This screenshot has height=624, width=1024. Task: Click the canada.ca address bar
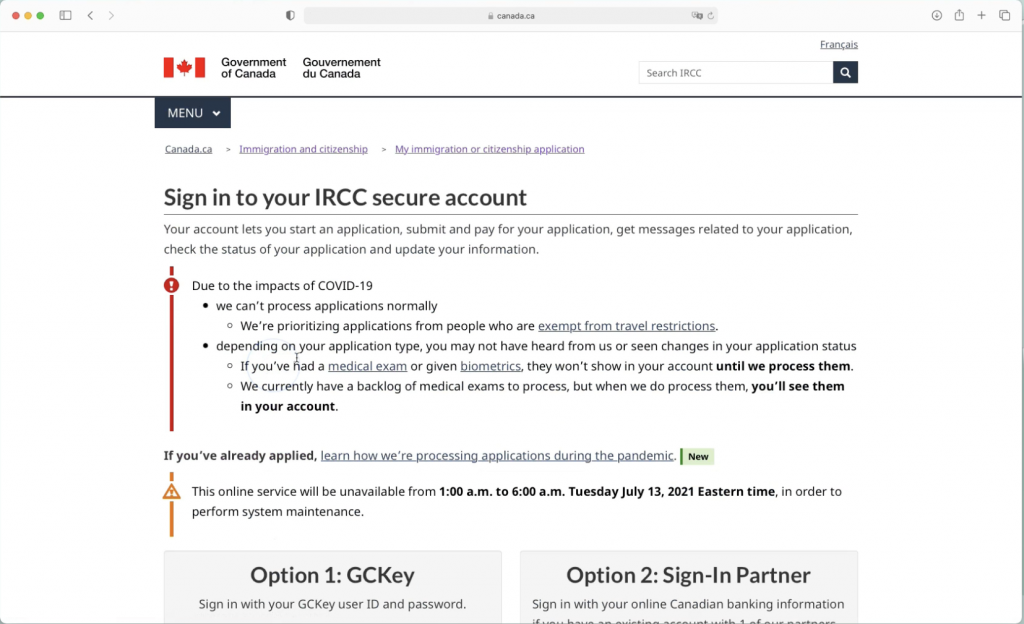point(511,16)
